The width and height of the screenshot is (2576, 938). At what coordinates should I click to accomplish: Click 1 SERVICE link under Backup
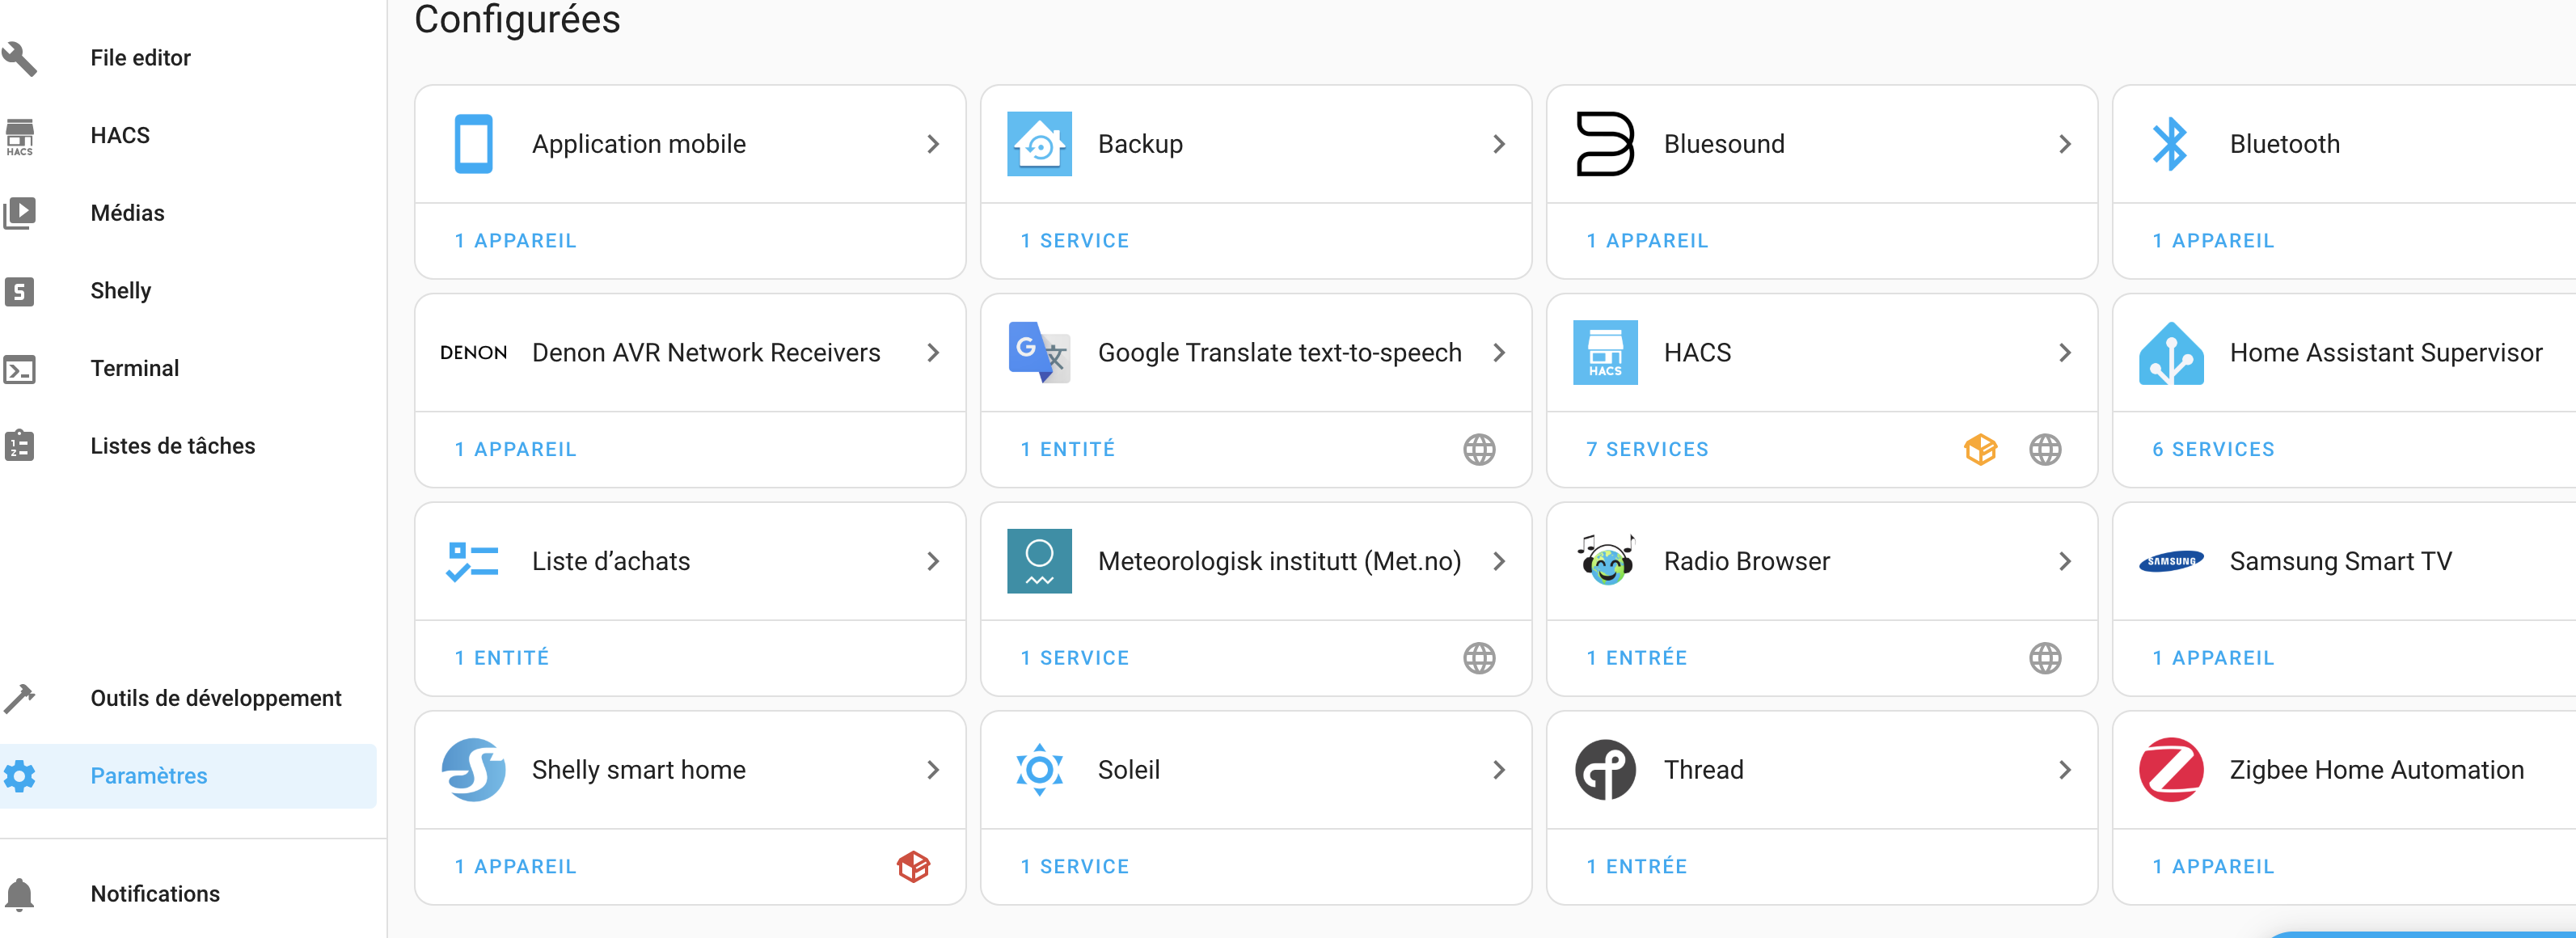(x=1075, y=241)
